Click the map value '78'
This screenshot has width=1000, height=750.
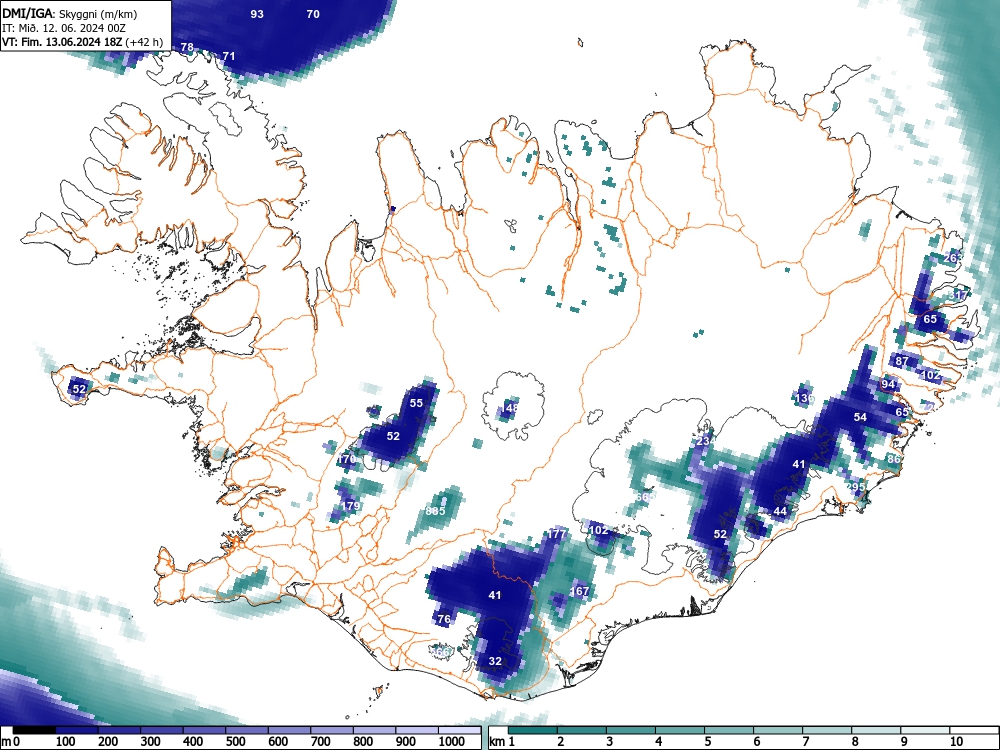pos(187,47)
